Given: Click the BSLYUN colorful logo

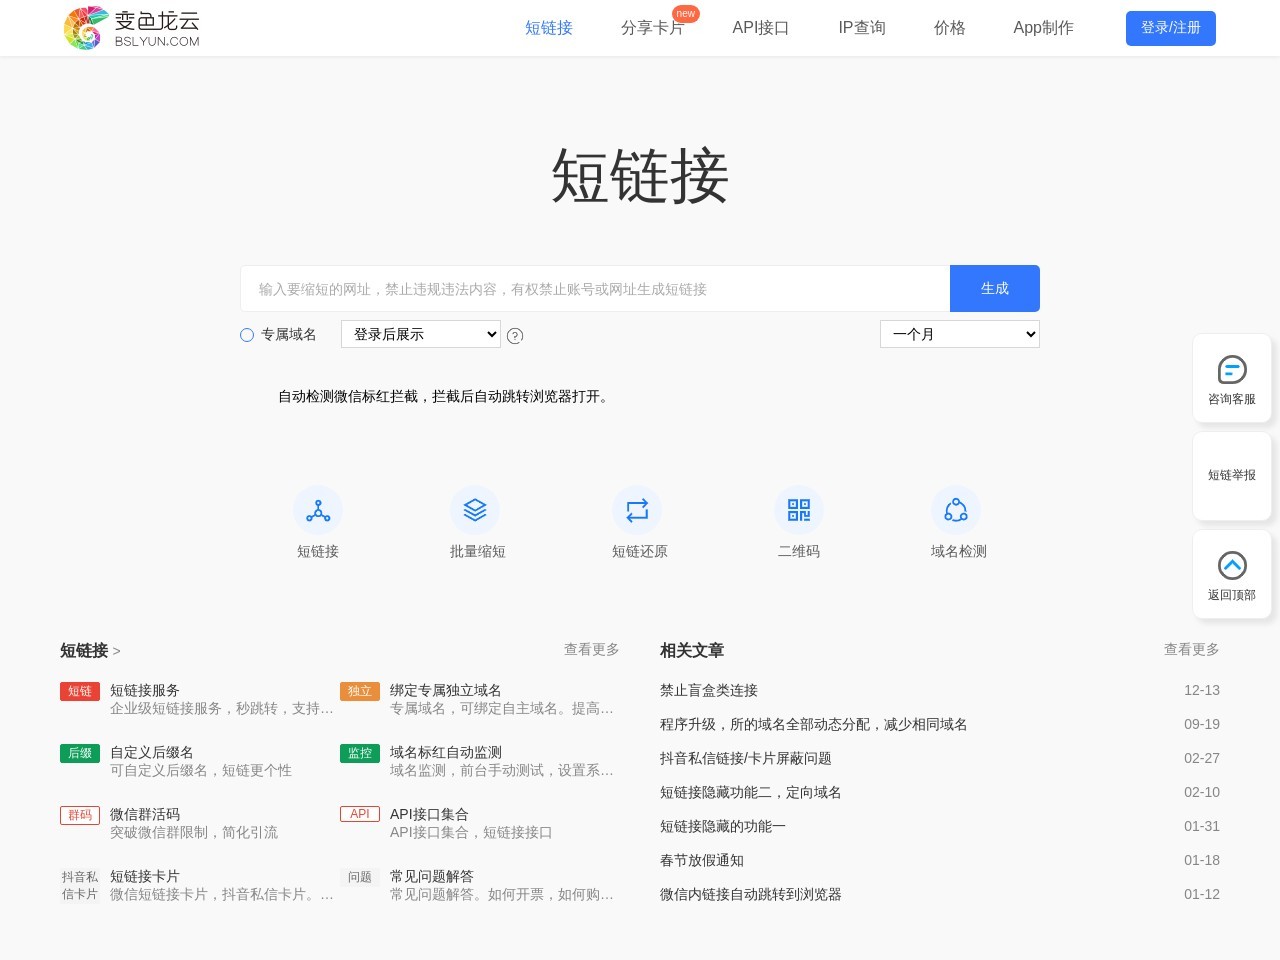Looking at the screenshot, I should click(85, 28).
